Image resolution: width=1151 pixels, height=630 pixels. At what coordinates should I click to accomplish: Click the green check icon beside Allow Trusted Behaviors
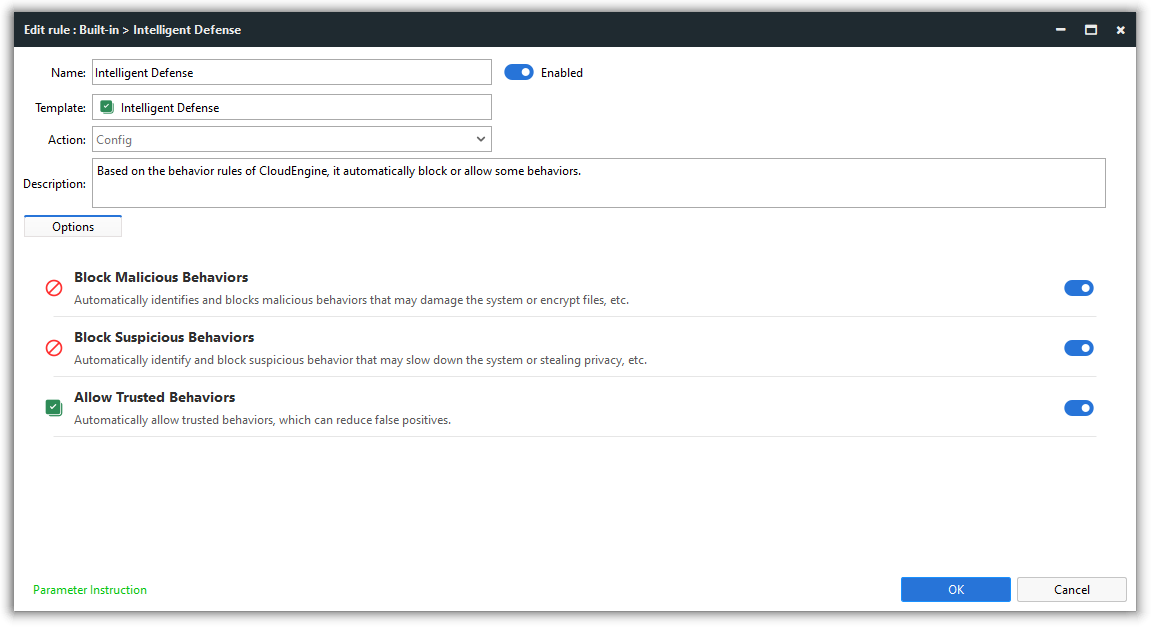pyautogui.click(x=54, y=408)
